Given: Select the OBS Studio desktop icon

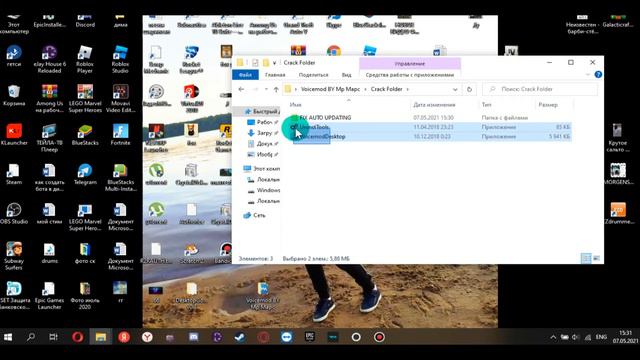Looking at the screenshot, I should click(14, 213).
